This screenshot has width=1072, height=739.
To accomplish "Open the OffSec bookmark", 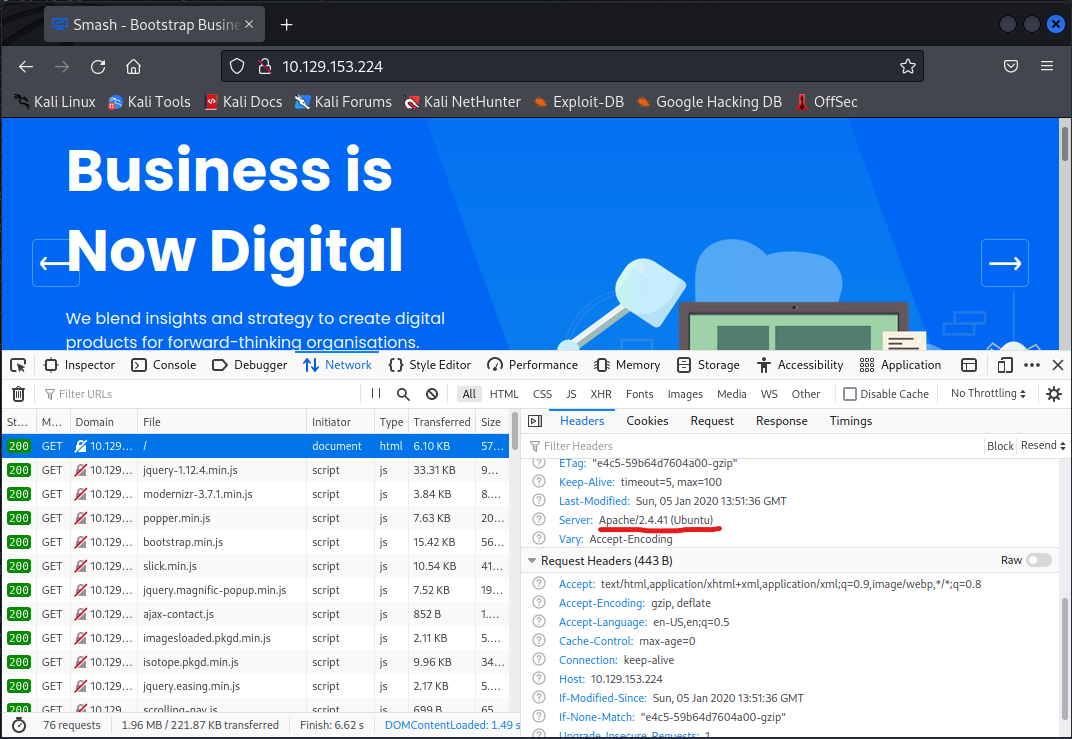I will (x=827, y=102).
